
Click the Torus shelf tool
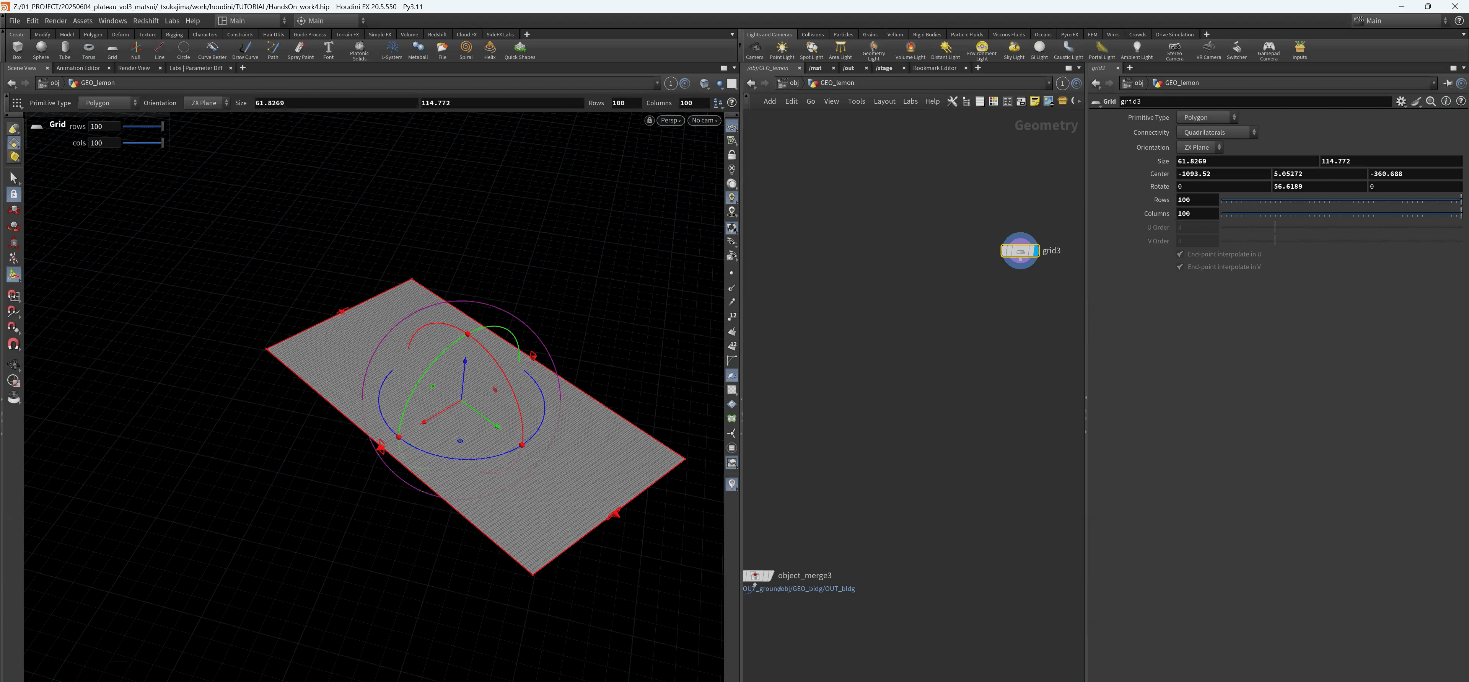[x=89, y=49]
